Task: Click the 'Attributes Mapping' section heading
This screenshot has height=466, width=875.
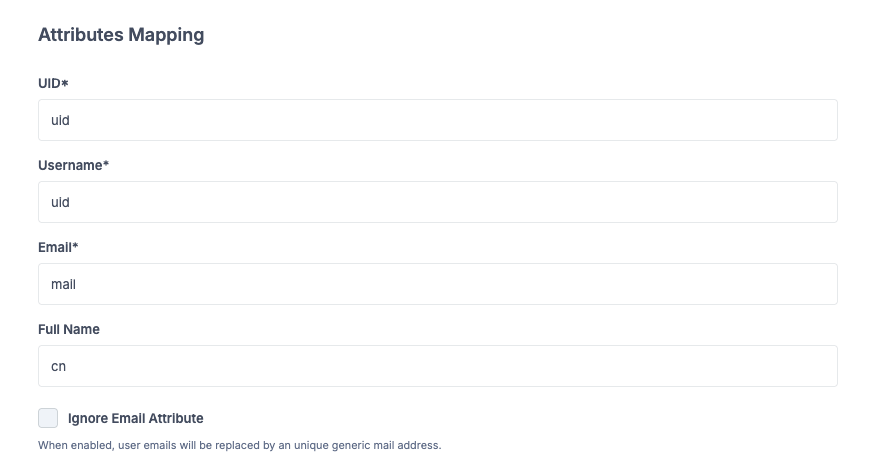Action: (x=121, y=35)
